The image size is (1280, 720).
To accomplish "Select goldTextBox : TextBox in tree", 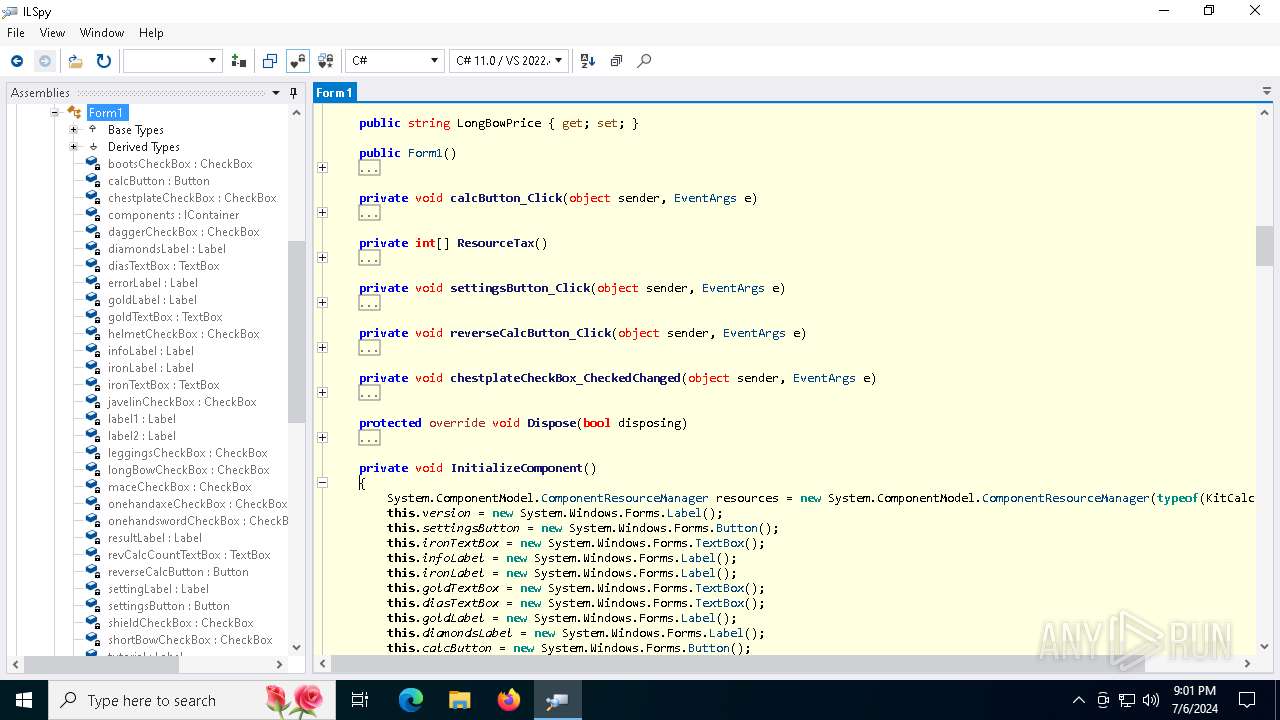I will 165,317.
